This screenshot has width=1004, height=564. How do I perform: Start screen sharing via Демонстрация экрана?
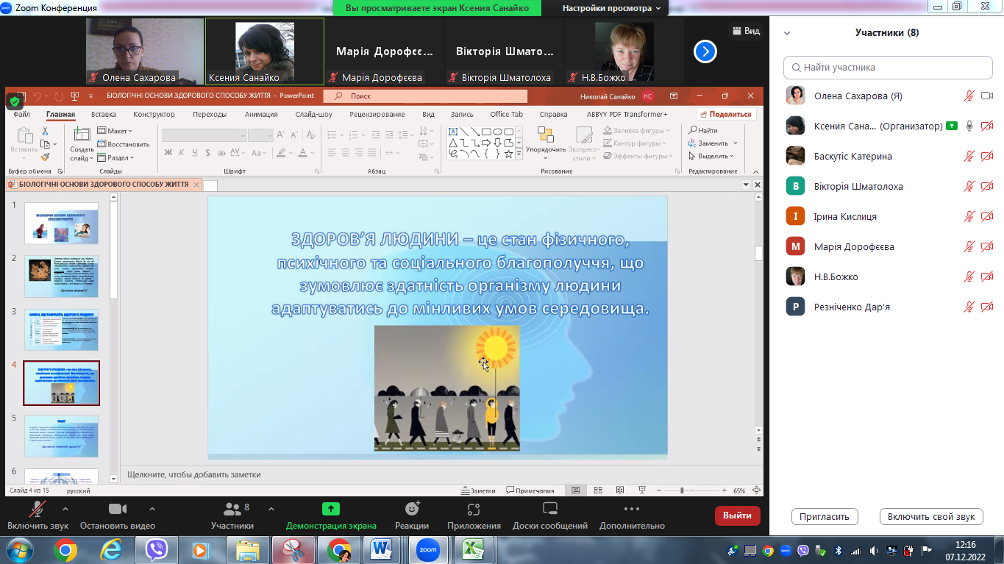click(331, 509)
